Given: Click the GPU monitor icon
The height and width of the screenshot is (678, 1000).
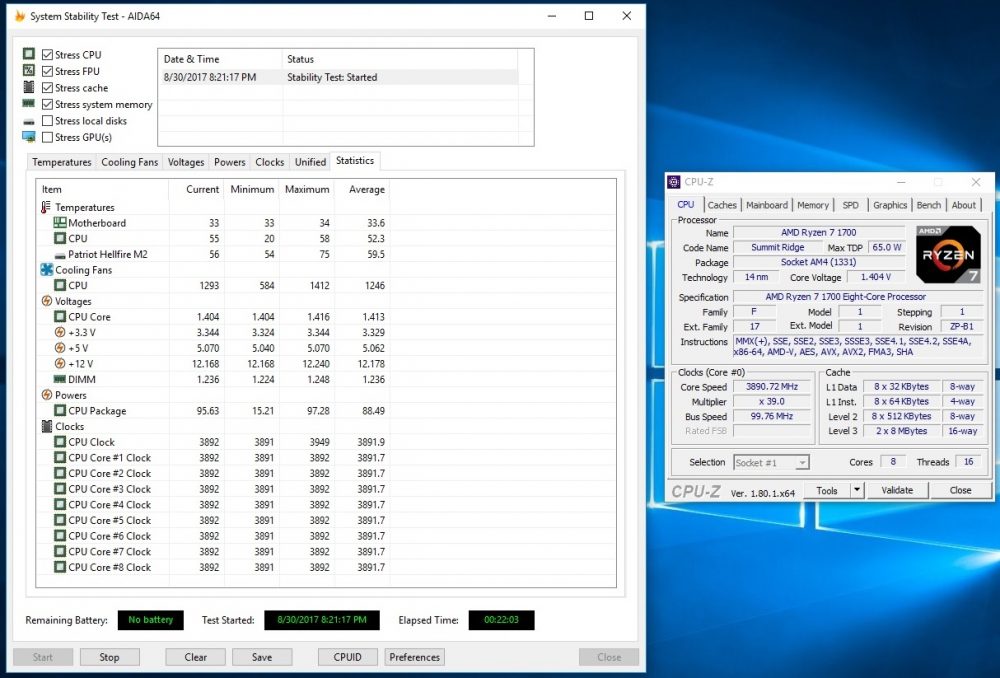Looking at the screenshot, I should 29,136.
